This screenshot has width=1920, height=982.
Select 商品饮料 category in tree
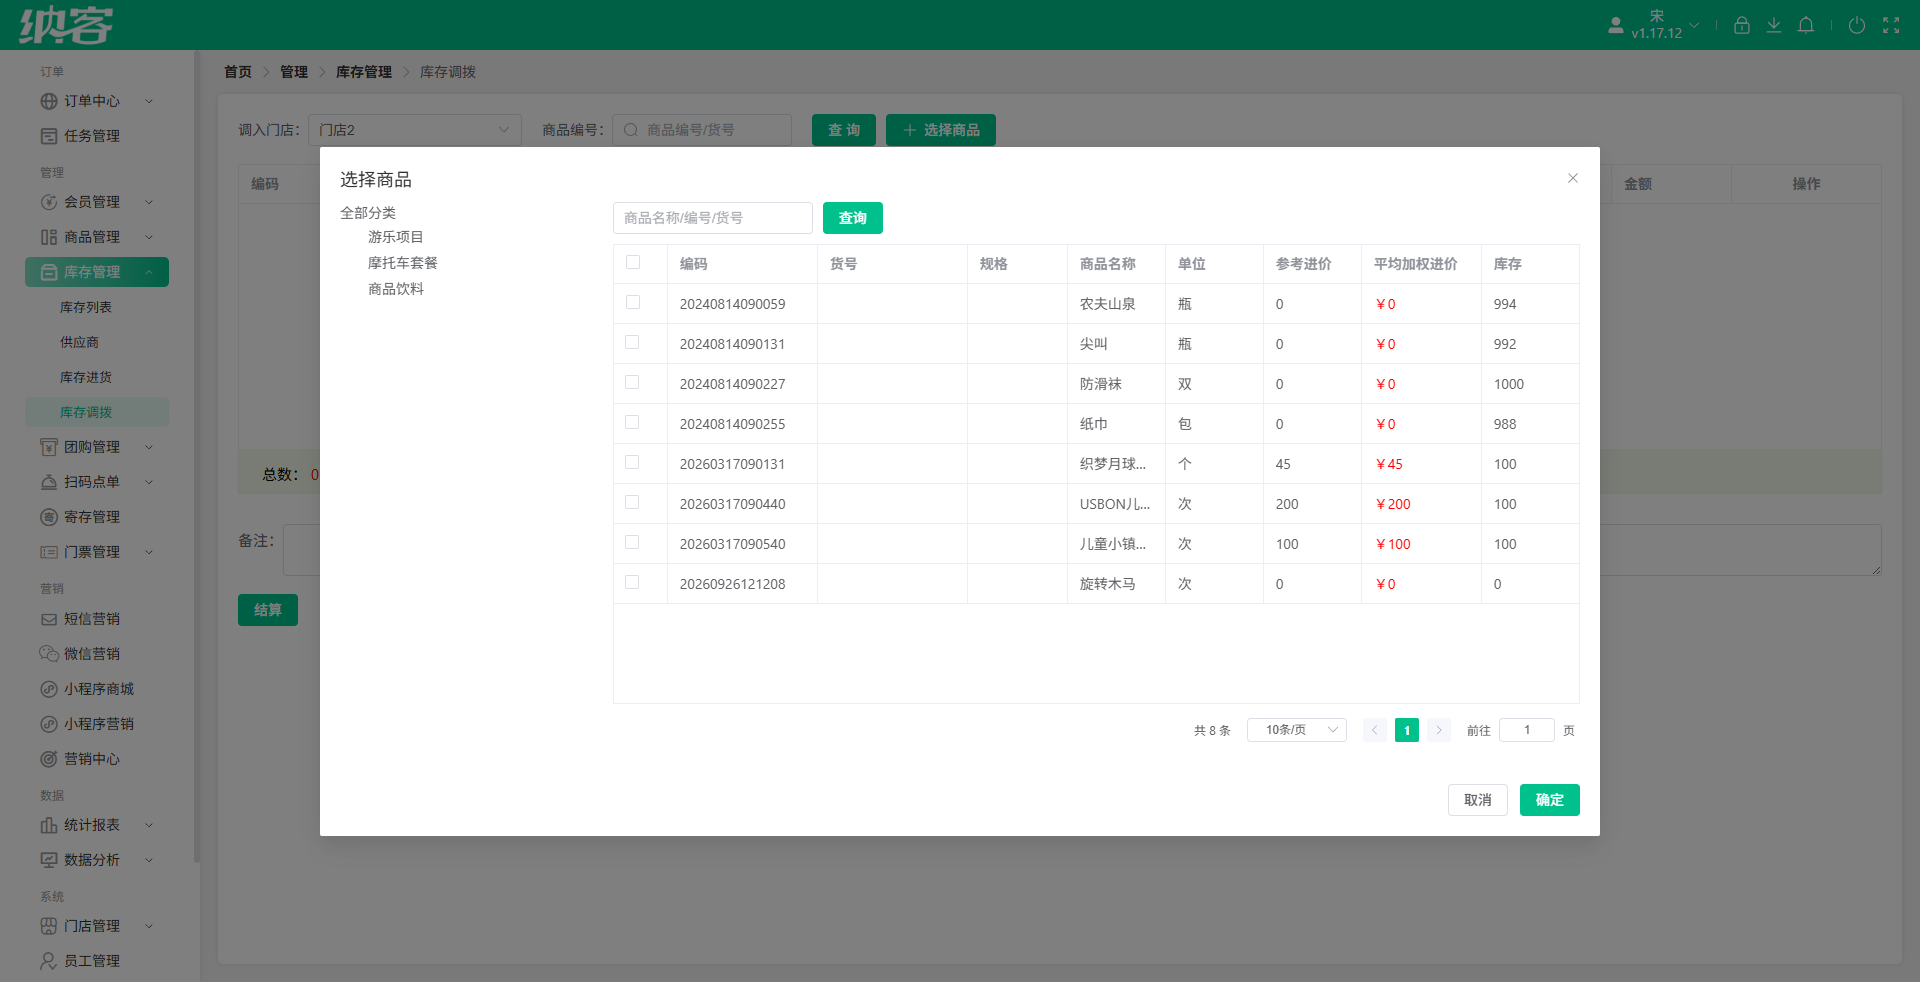point(396,289)
